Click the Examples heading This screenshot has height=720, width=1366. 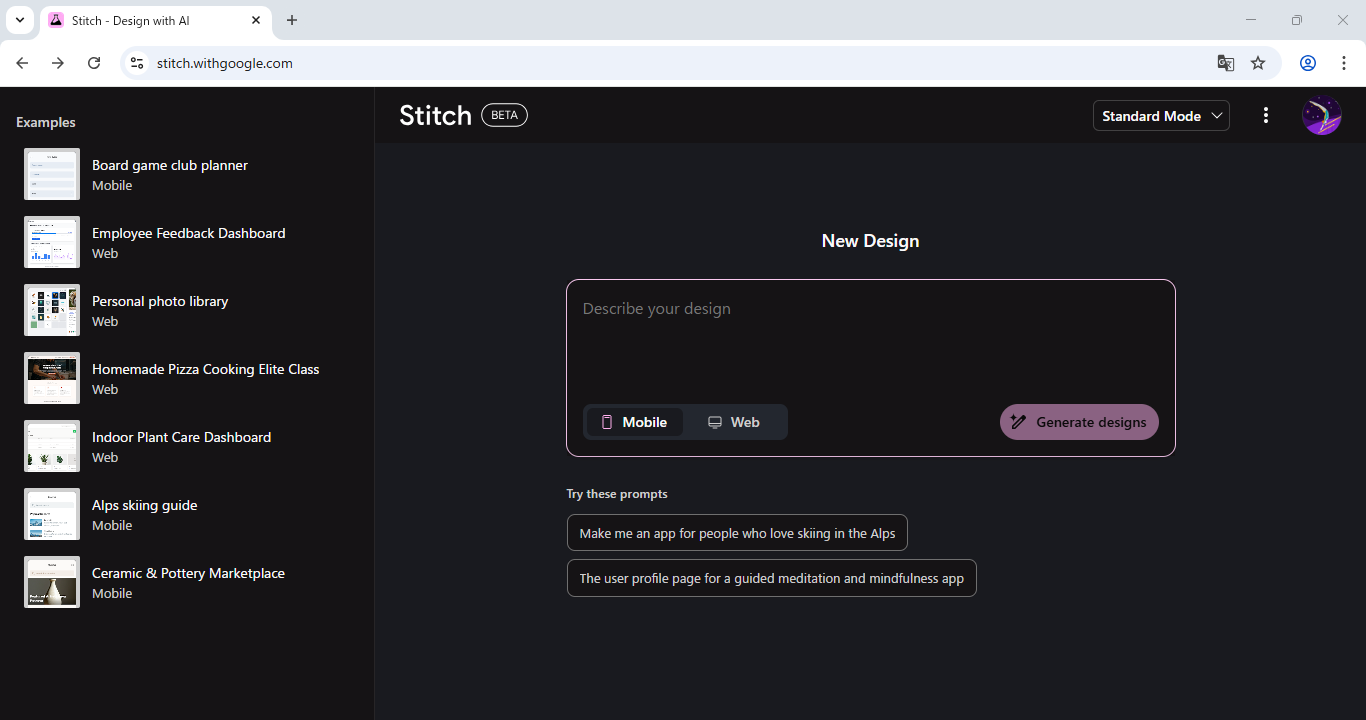pyautogui.click(x=46, y=122)
